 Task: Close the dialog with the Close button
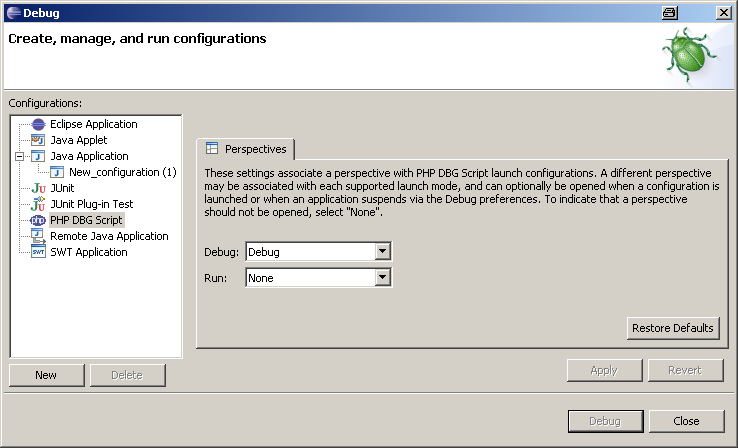tap(686, 421)
